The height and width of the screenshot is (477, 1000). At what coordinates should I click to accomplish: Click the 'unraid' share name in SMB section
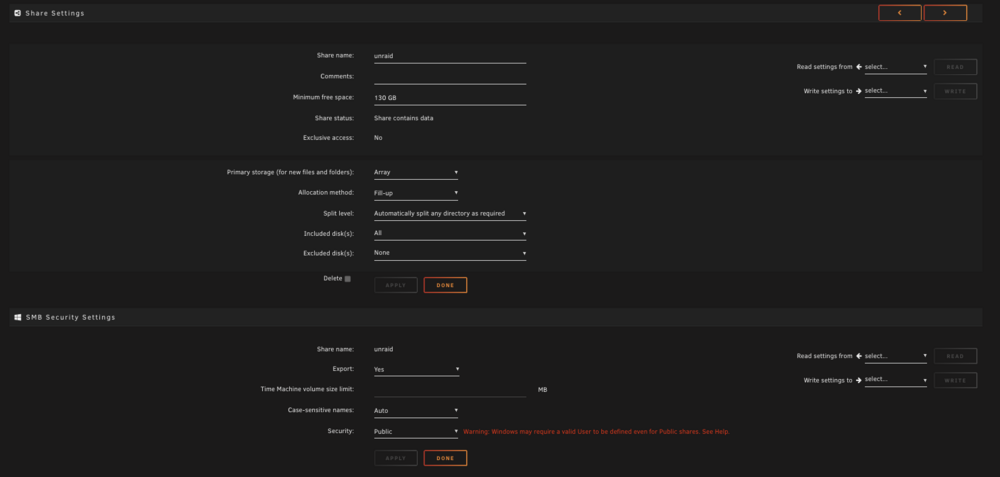383,349
